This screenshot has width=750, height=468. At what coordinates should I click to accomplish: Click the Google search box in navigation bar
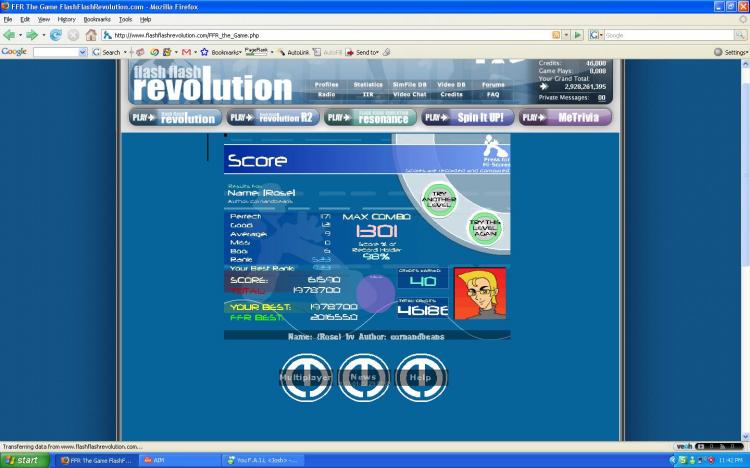click(669, 35)
